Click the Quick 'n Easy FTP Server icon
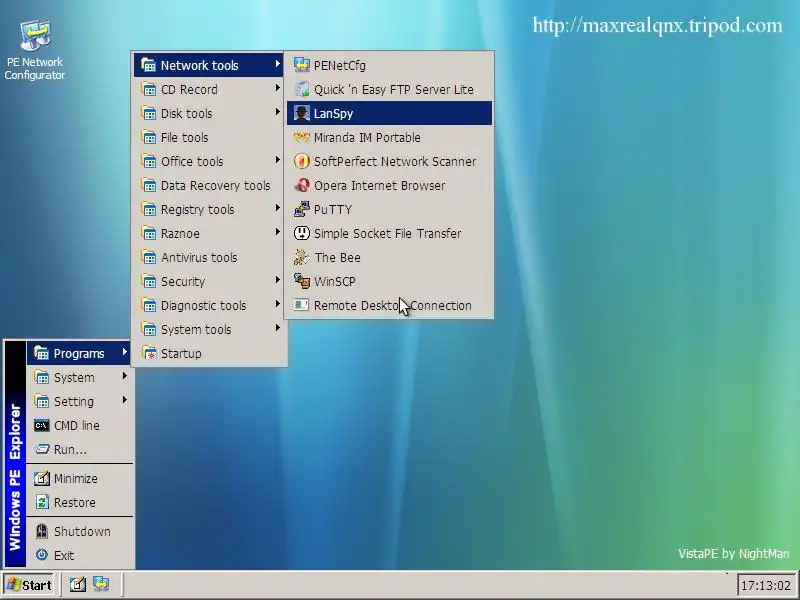The width and height of the screenshot is (800, 600). pos(302,89)
